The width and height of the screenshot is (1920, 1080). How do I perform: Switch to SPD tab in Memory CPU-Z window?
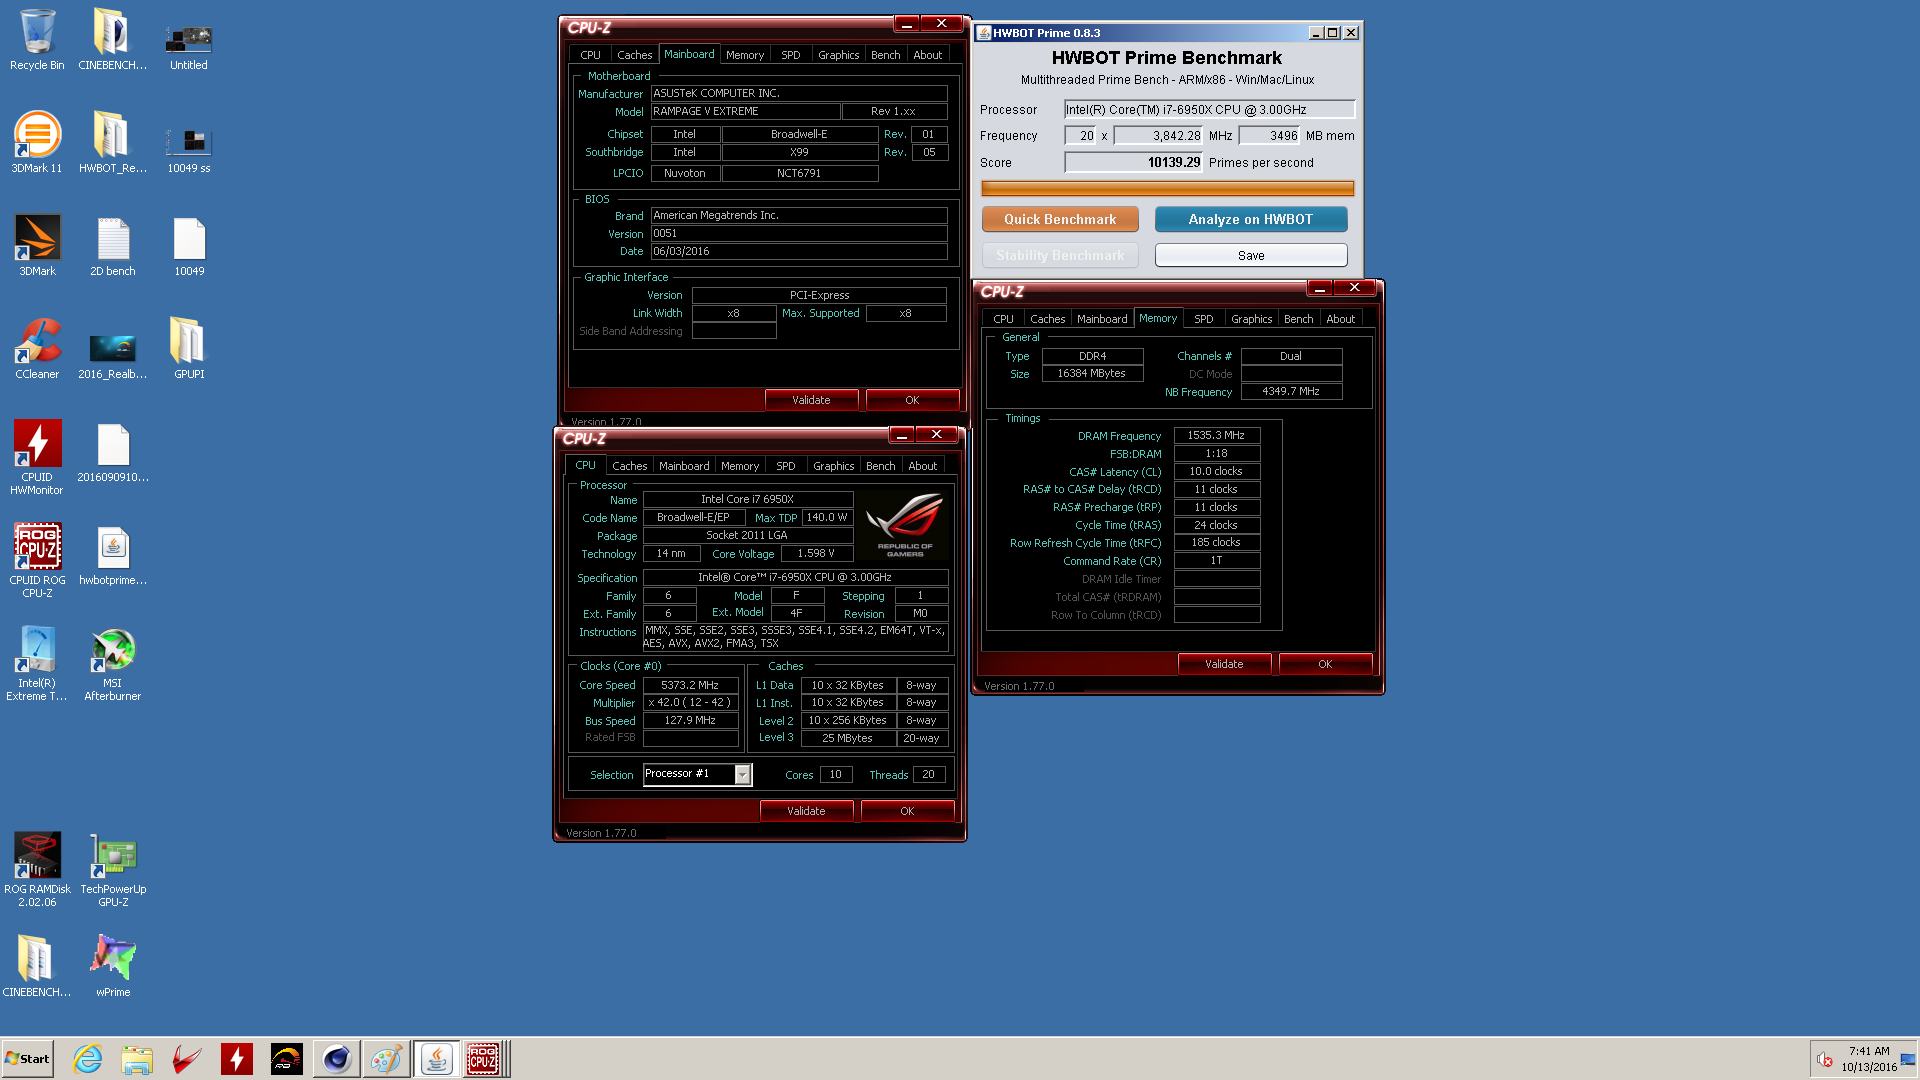(x=1203, y=319)
